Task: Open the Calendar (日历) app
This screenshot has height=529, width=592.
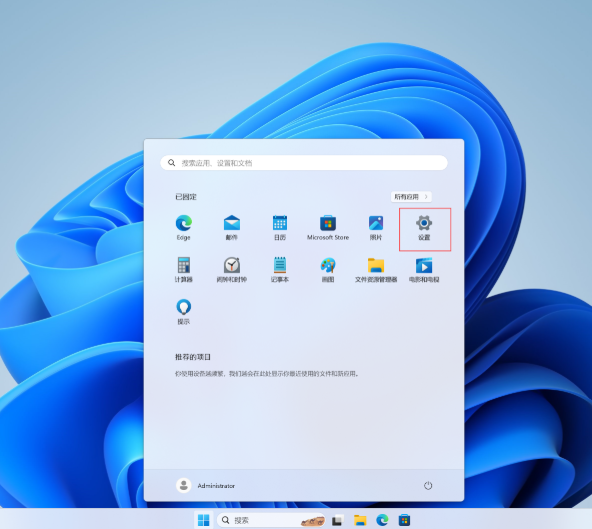Action: [x=280, y=228]
